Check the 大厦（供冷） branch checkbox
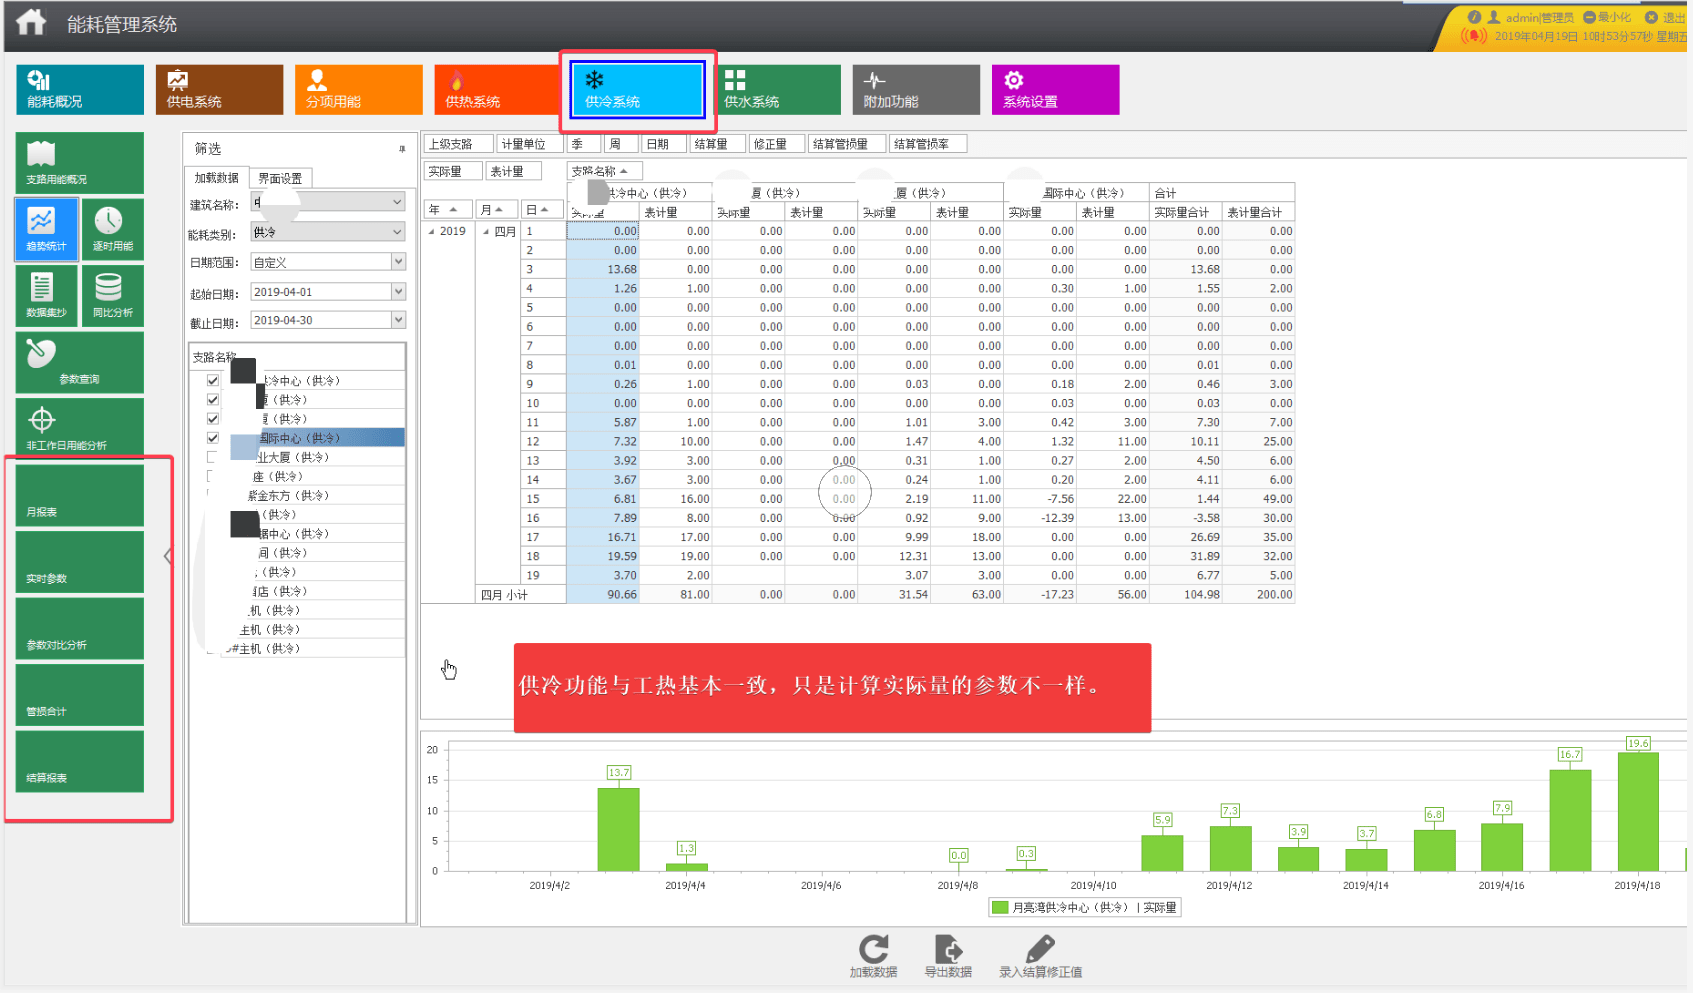The height and width of the screenshot is (993, 1693). [212, 457]
